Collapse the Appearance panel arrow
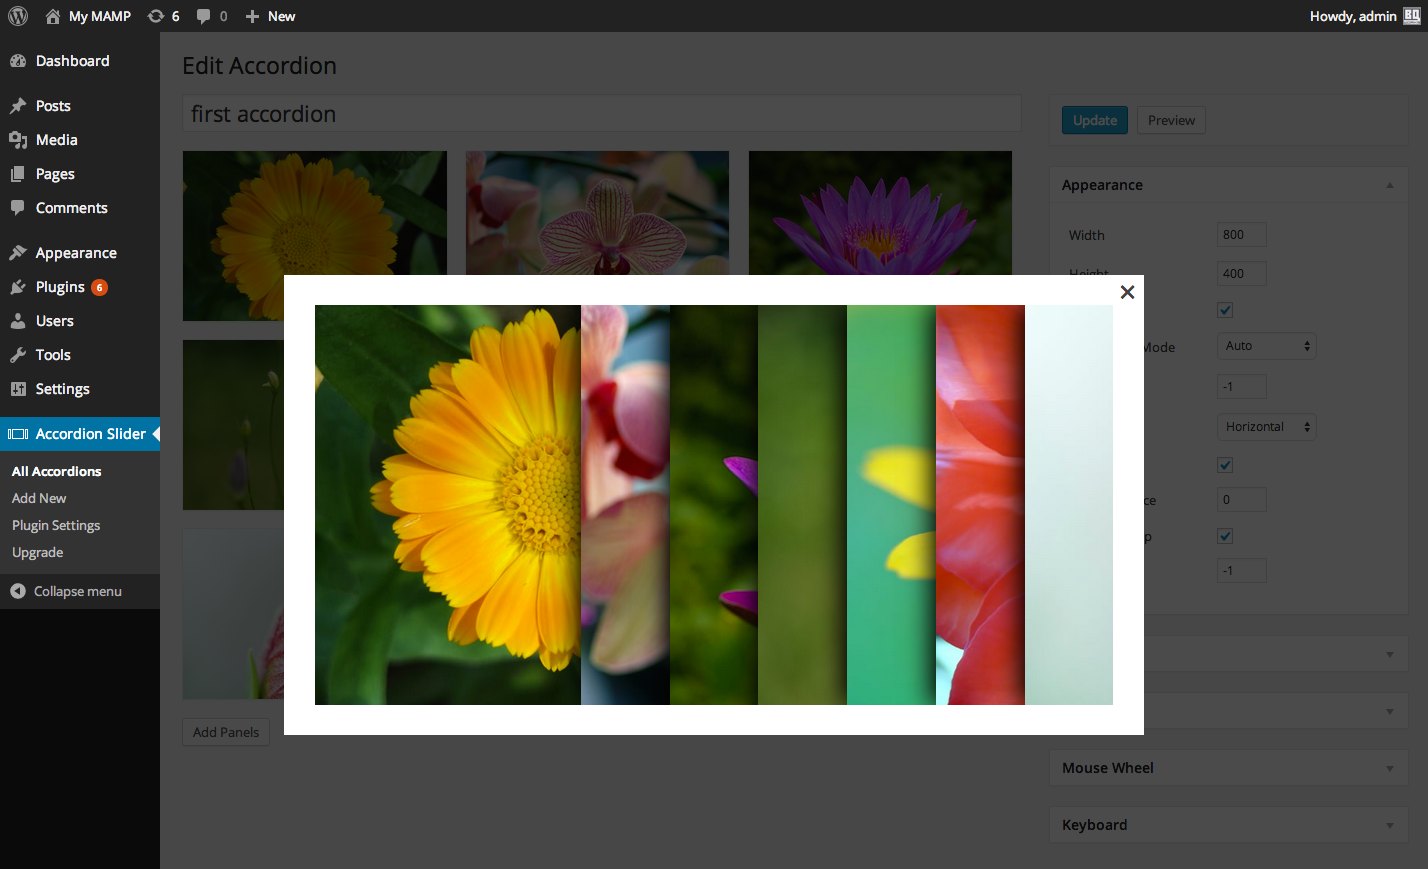The image size is (1428, 869). click(x=1390, y=185)
